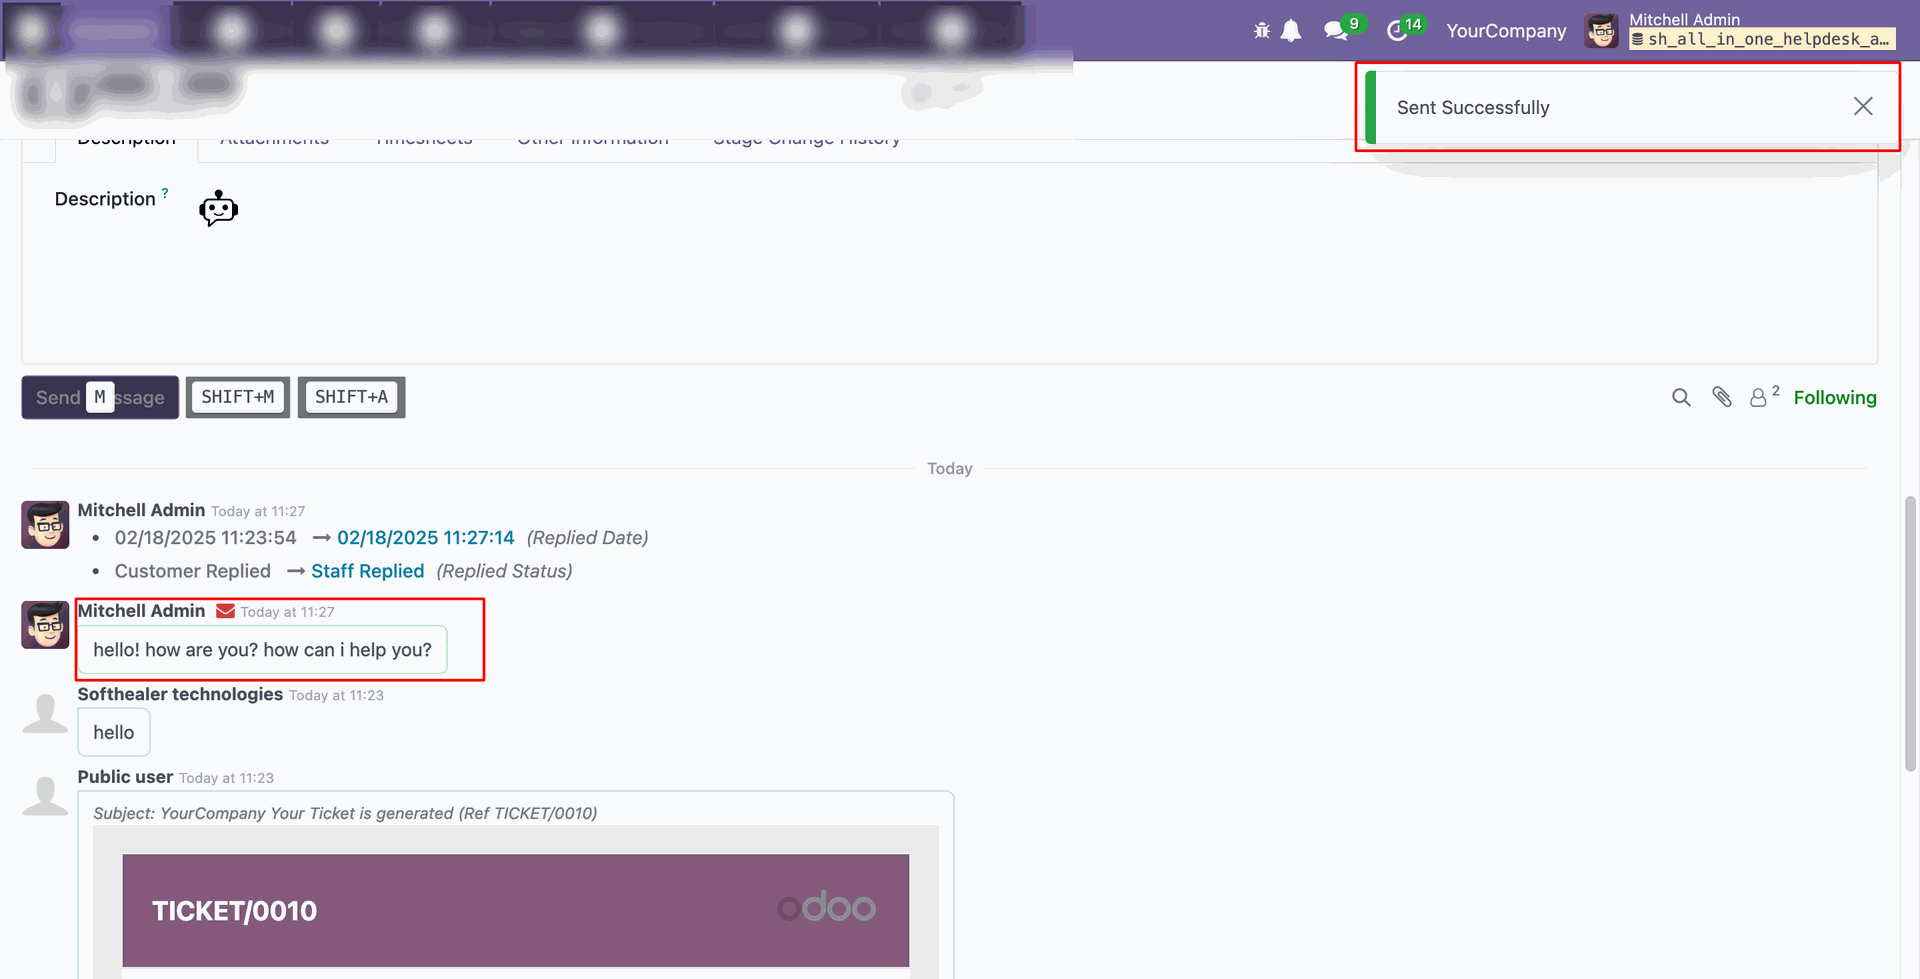The height and width of the screenshot is (979, 1920).
Task: Show followers list person icon
Action: click(1764, 396)
